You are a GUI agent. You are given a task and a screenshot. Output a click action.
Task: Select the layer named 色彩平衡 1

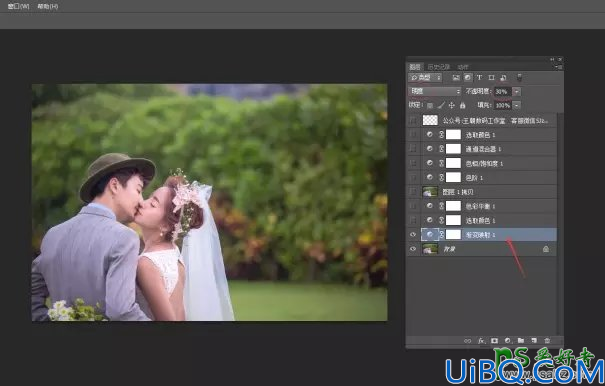click(480, 207)
